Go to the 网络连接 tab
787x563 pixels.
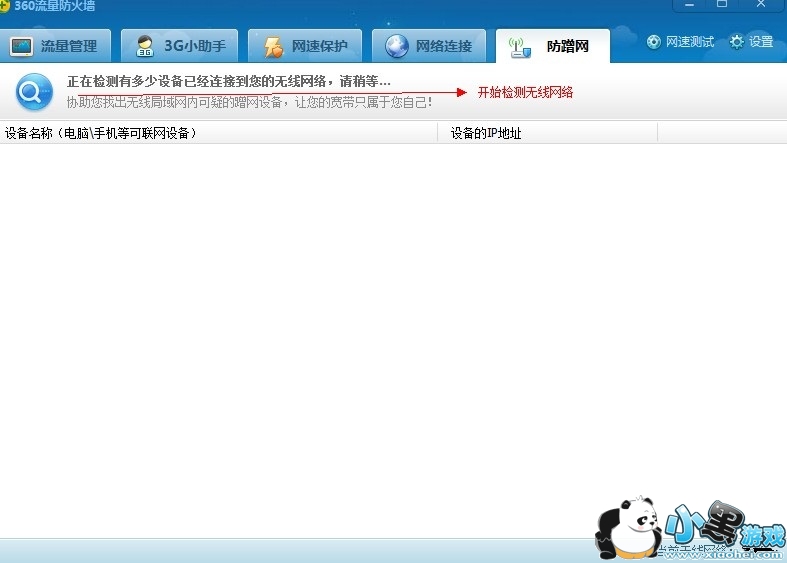(429, 46)
